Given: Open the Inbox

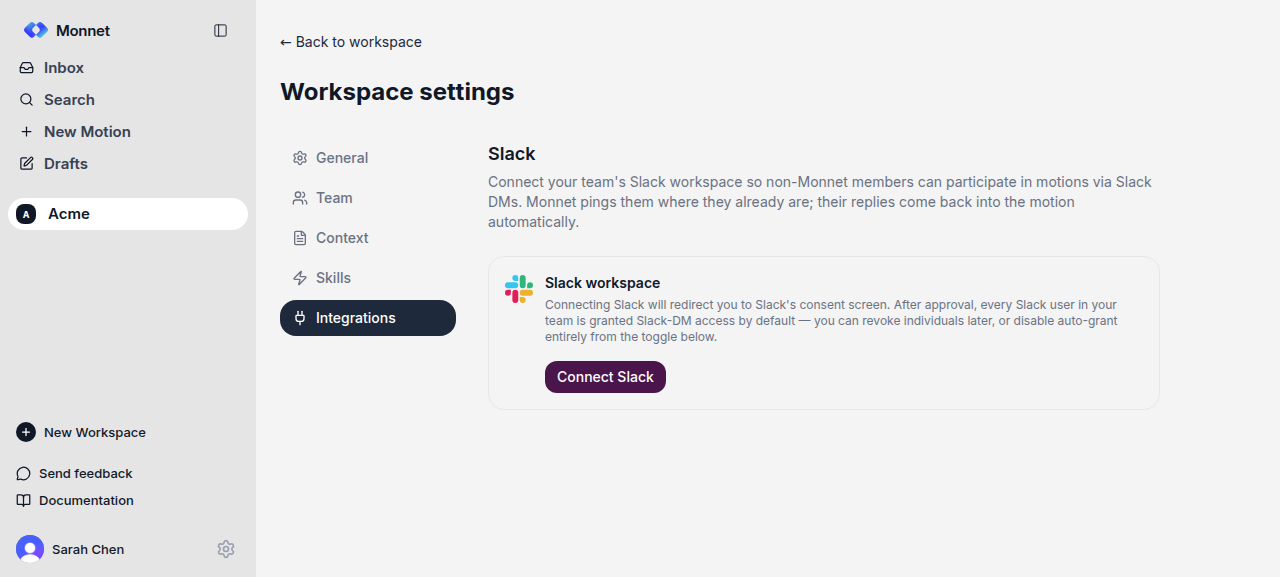Looking at the screenshot, I should (128, 68).
